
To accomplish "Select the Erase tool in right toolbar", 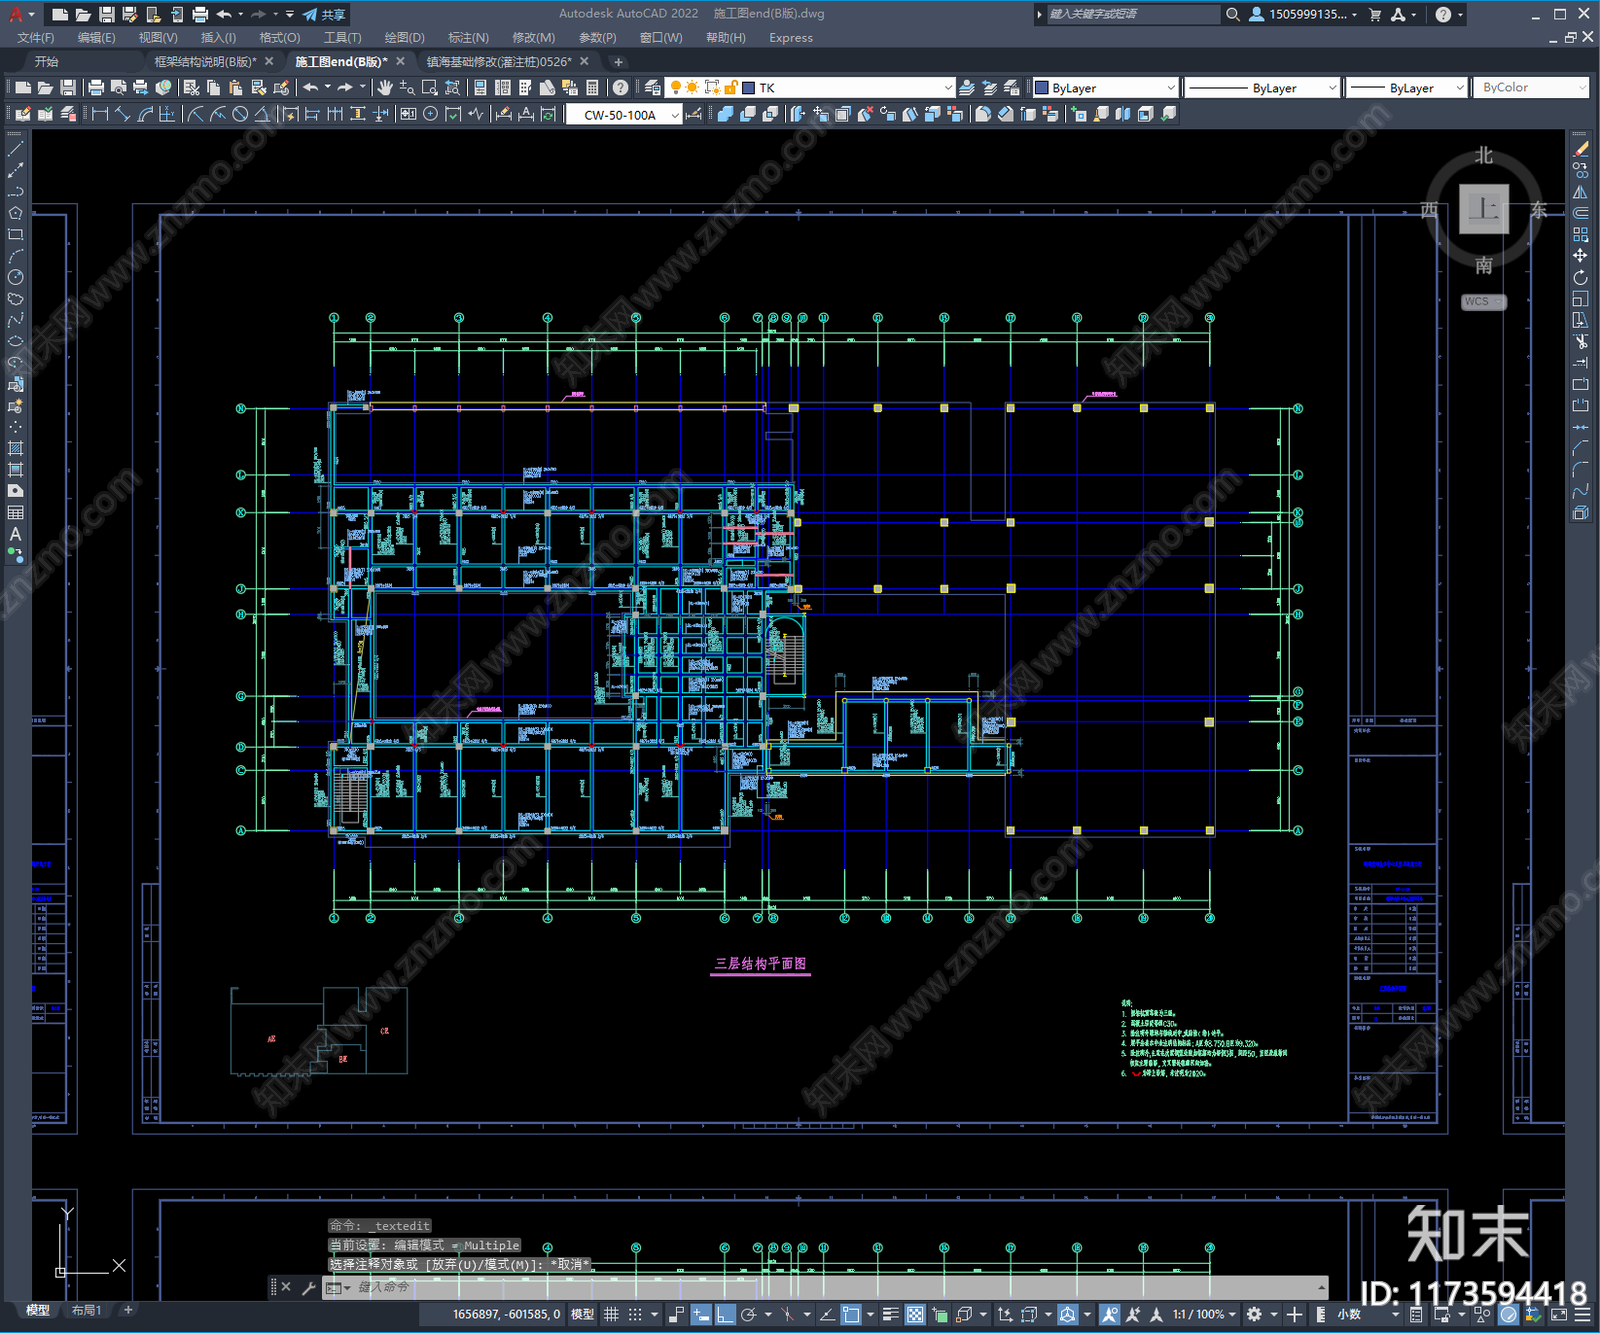I will 1580,148.
